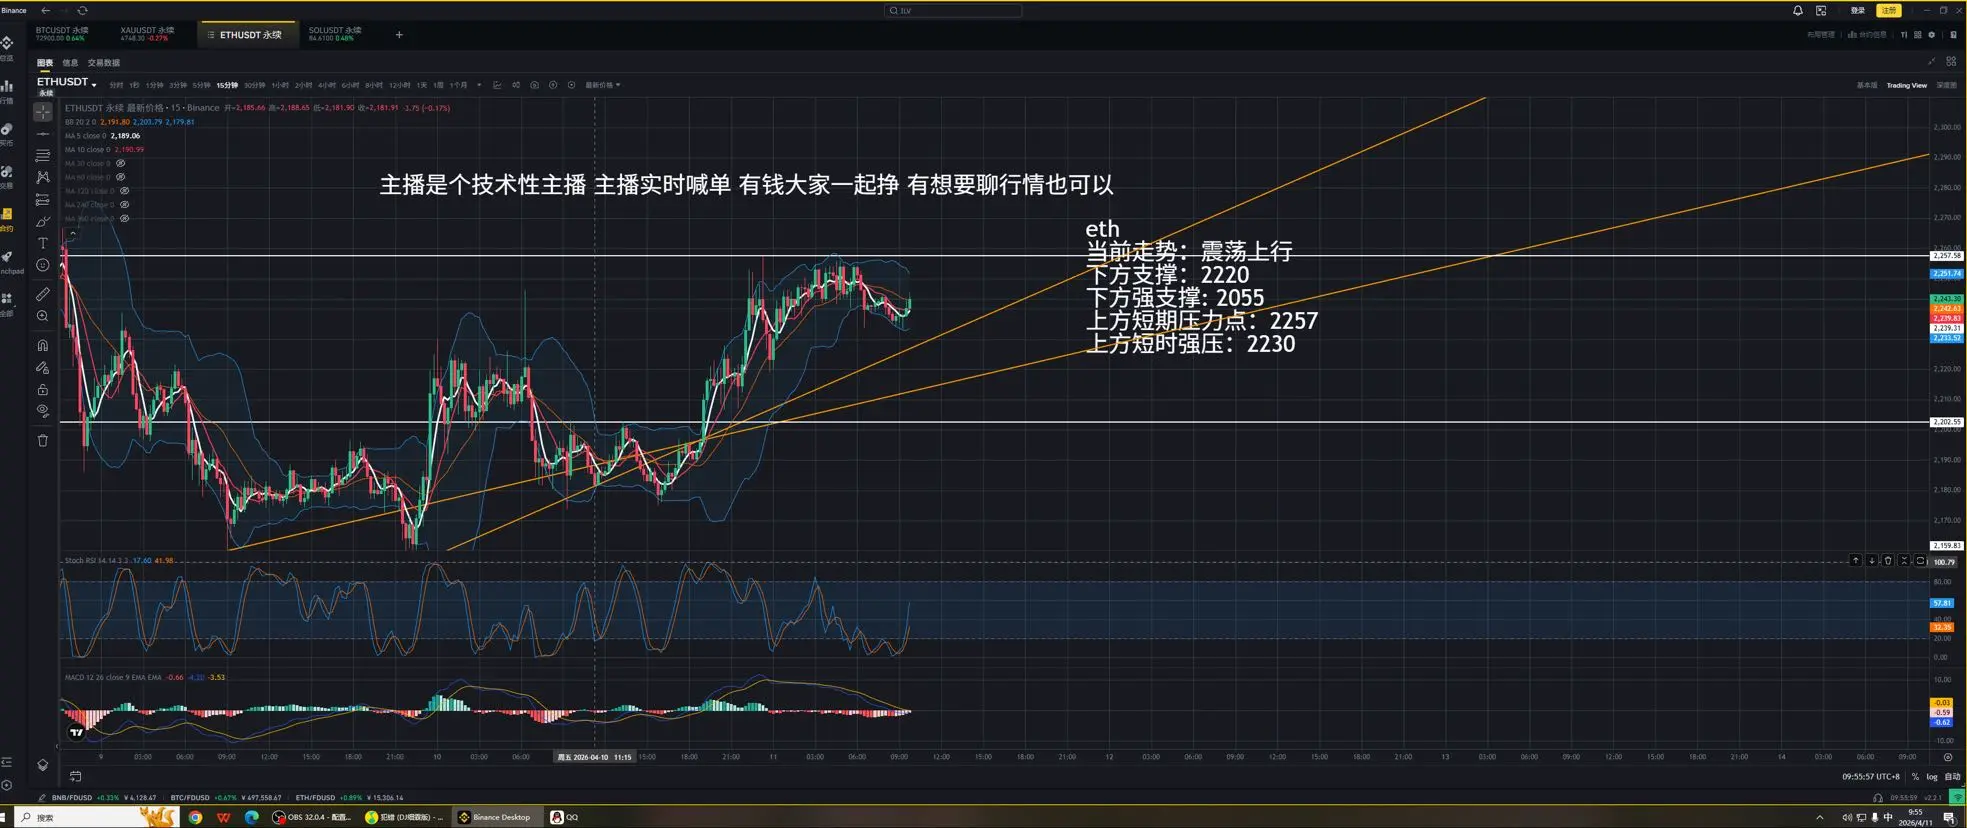Switch to Trading View chart mode
The width and height of the screenshot is (1967, 828).
[1907, 85]
